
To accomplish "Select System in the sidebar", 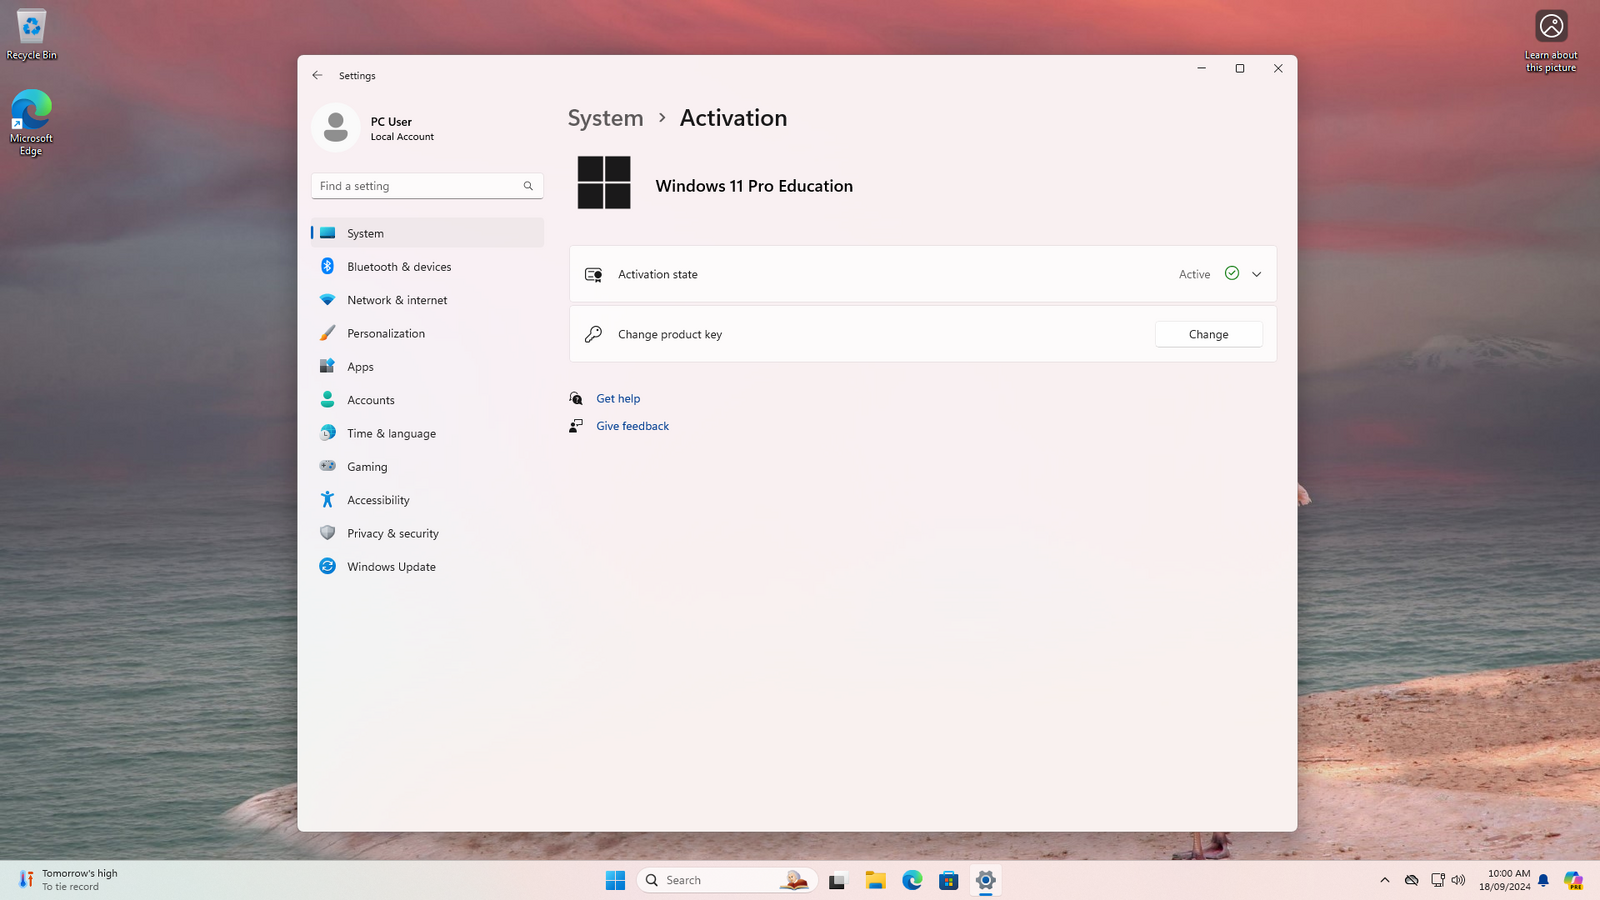I will (427, 233).
